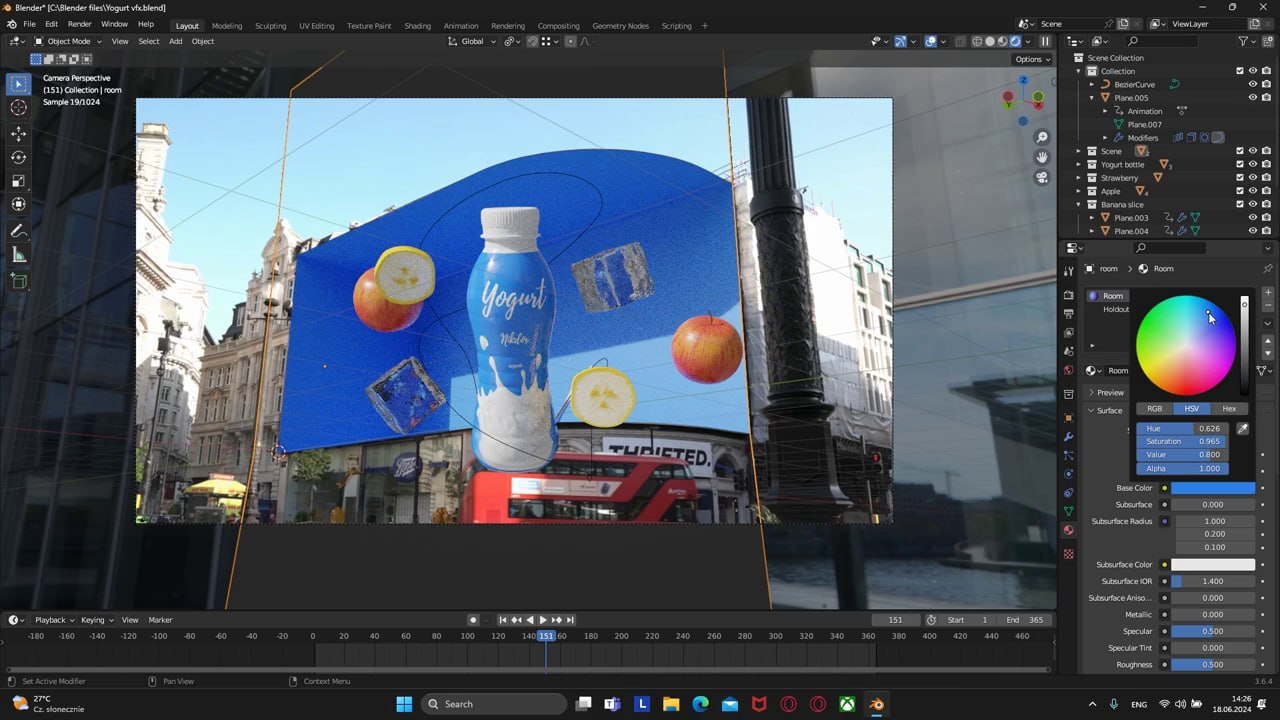
Task: Pause viewport rendering with the pause icon
Action: coord(1045,41)
